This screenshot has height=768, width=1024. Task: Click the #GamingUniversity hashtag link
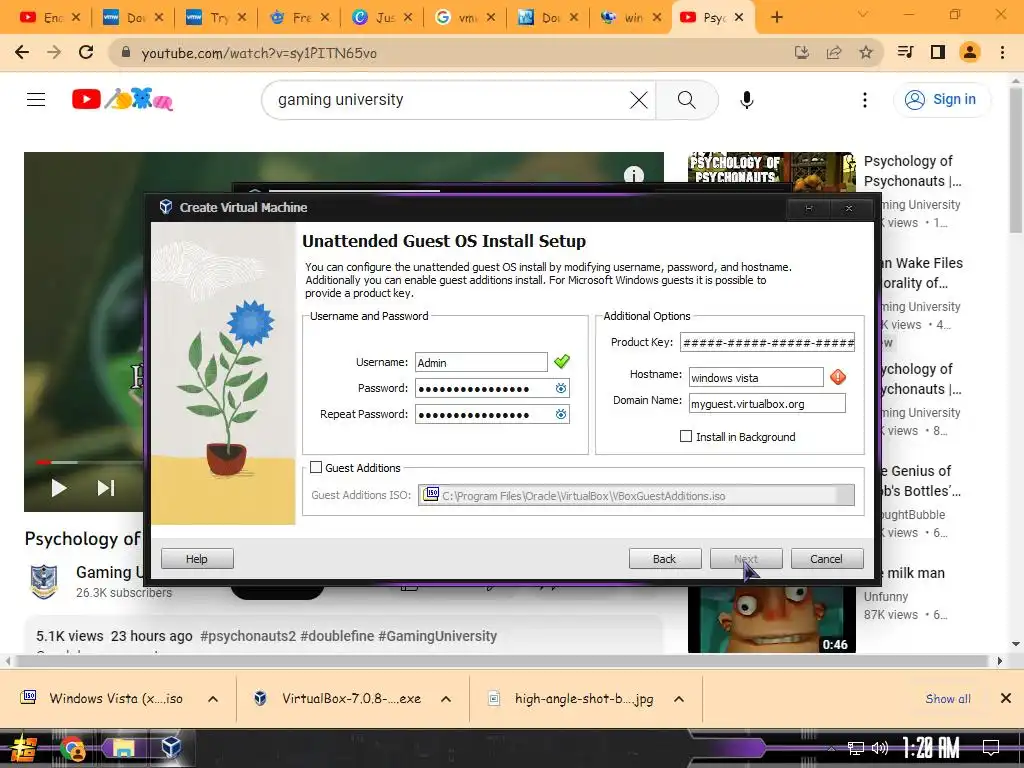[438, 636]
